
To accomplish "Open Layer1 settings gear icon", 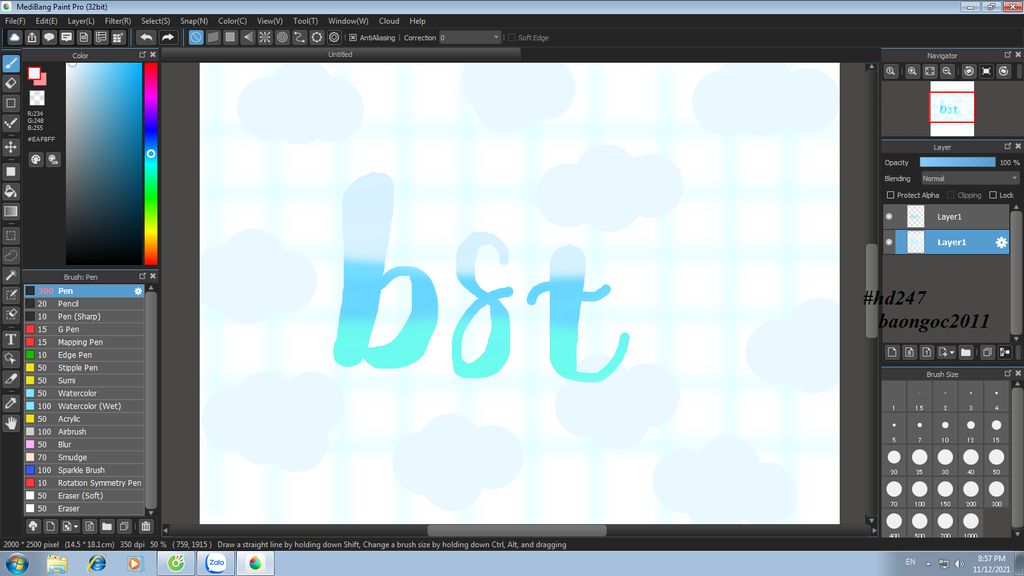I will coord(1001,242).
